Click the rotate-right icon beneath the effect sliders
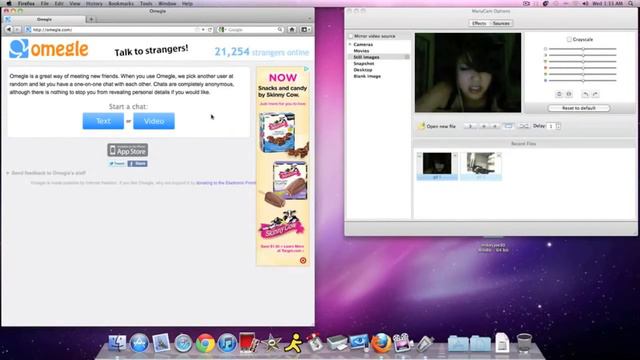Image resolution: width=640 pixels, height=360 pixels. 569,94
